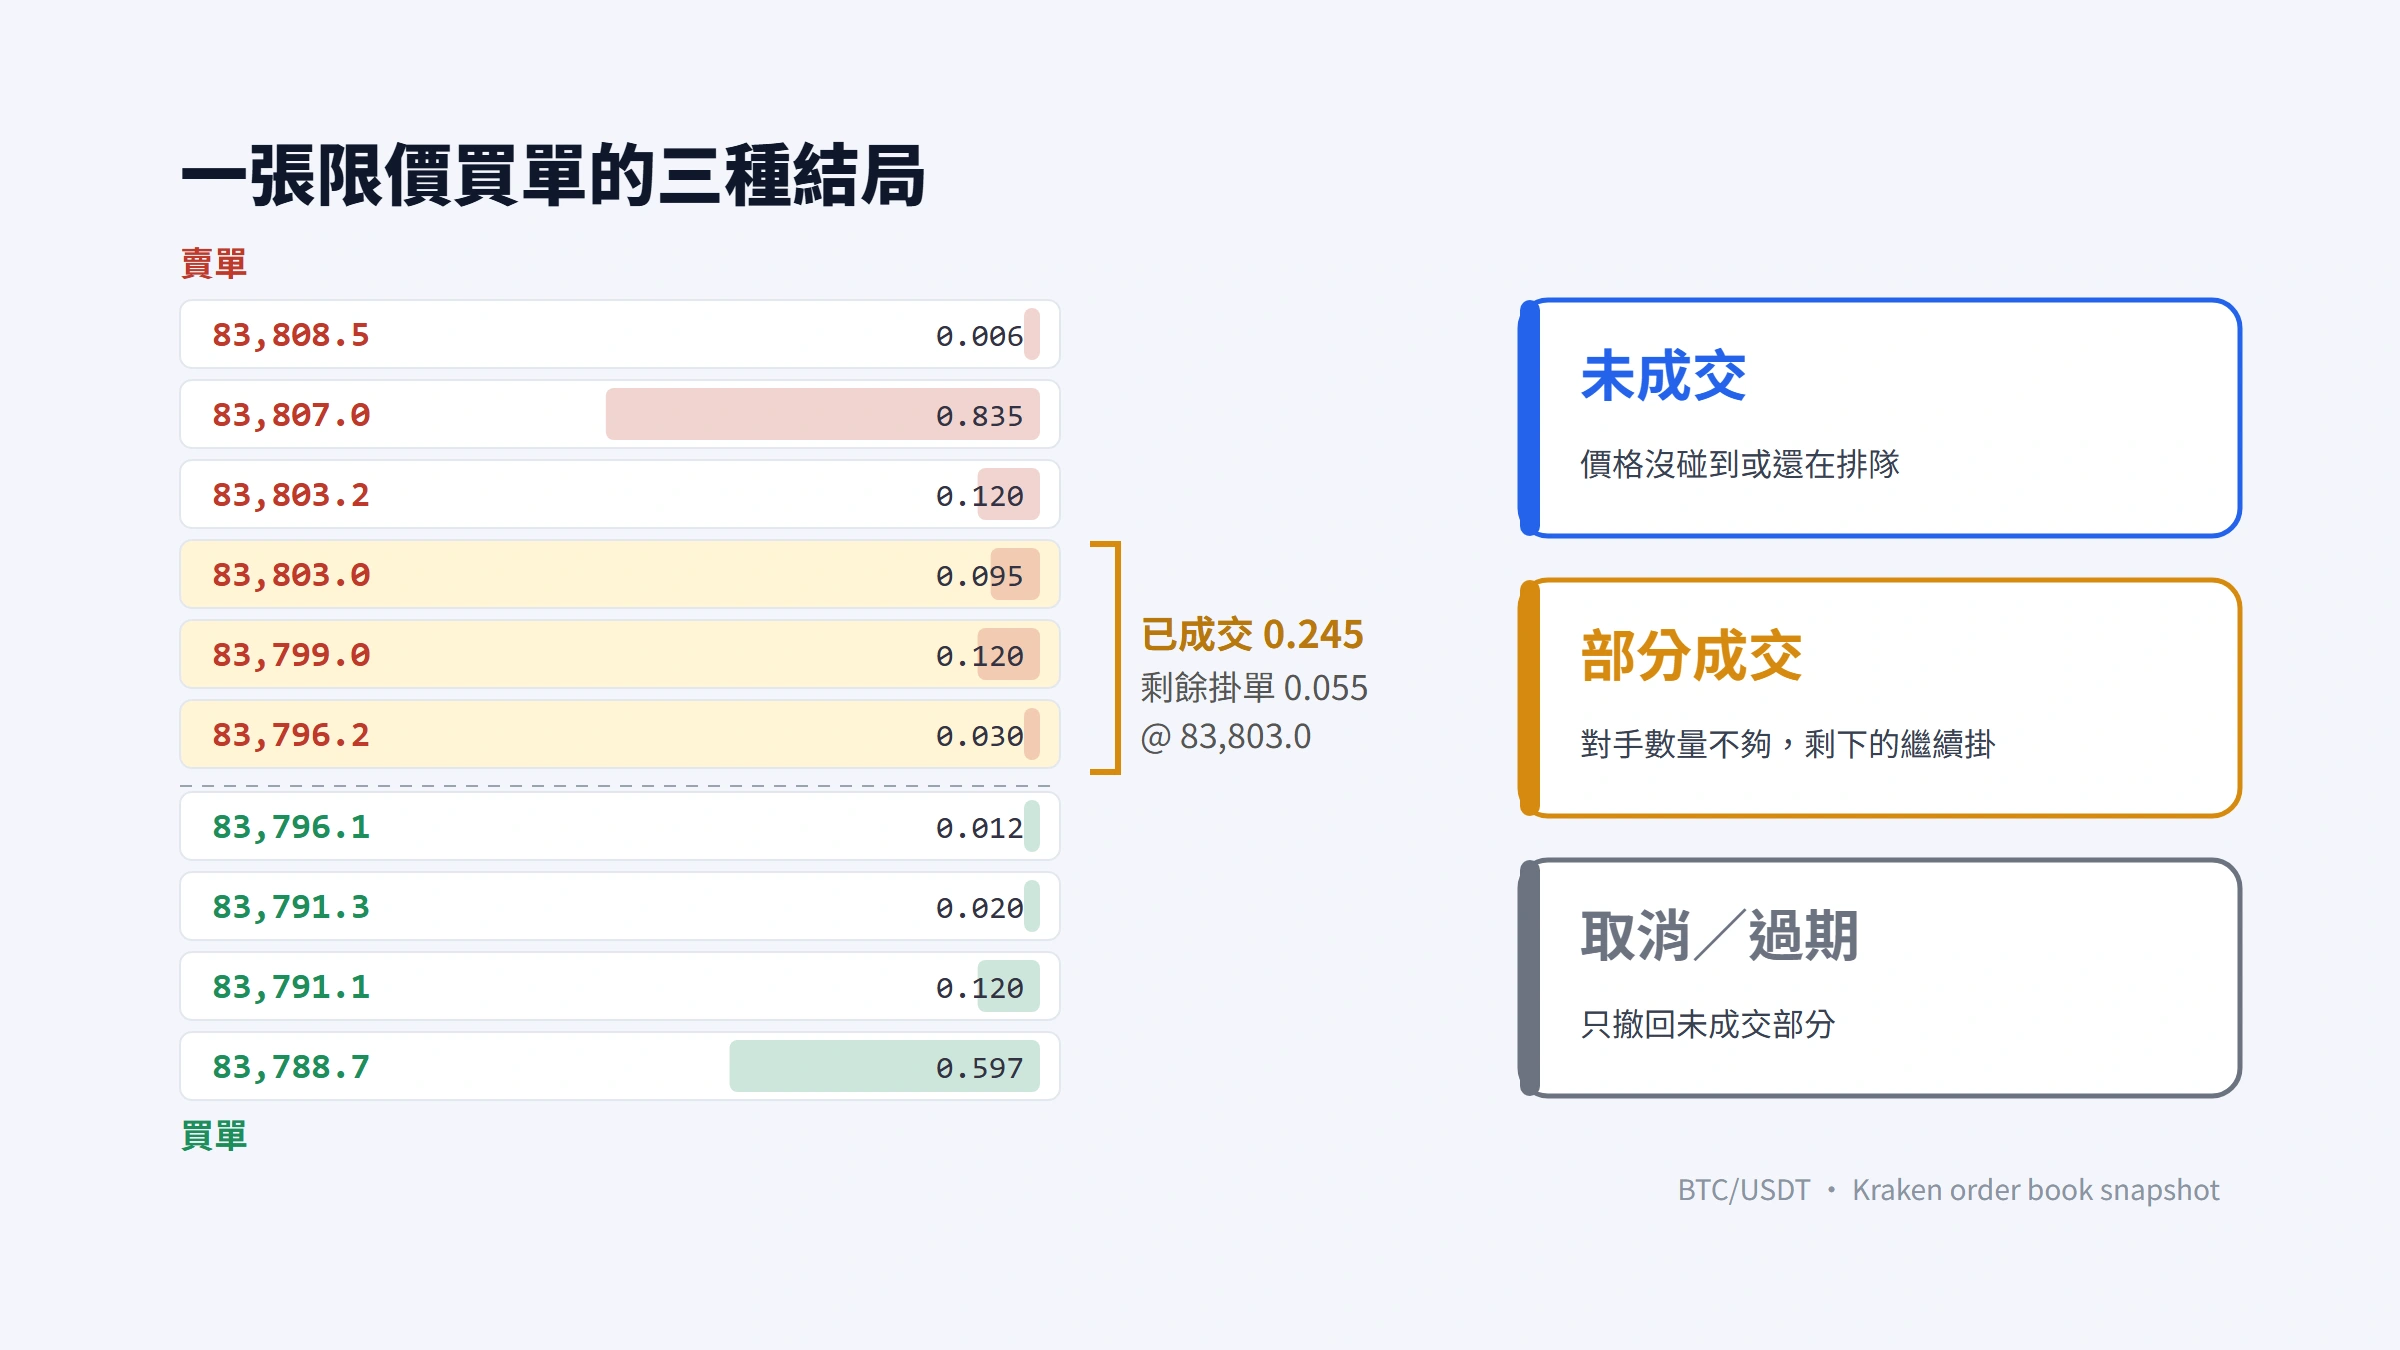Select the quantity 0.012 value
The height and width of the screenshot is (1350, 2400).
coord(979,828)
